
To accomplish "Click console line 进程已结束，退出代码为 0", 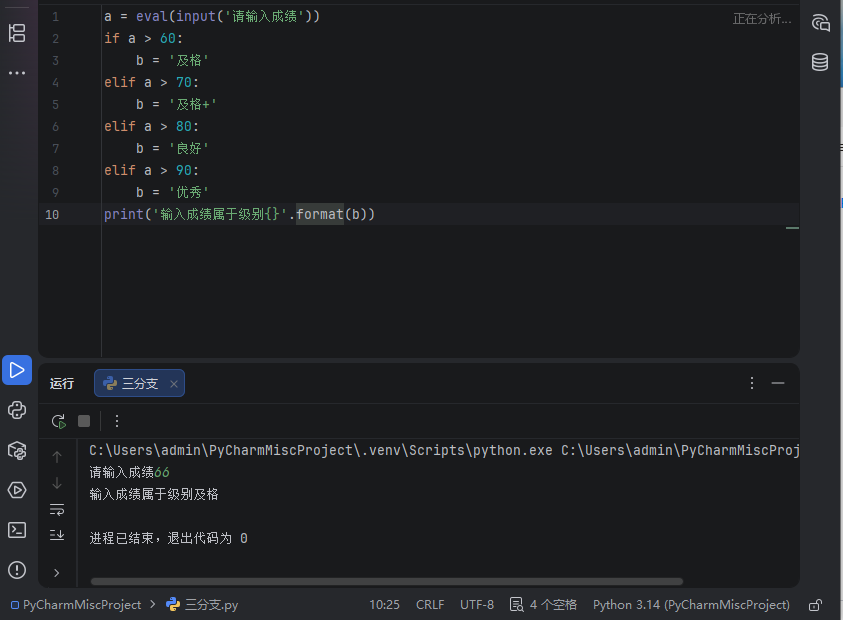I will click(x=168, y=538).
